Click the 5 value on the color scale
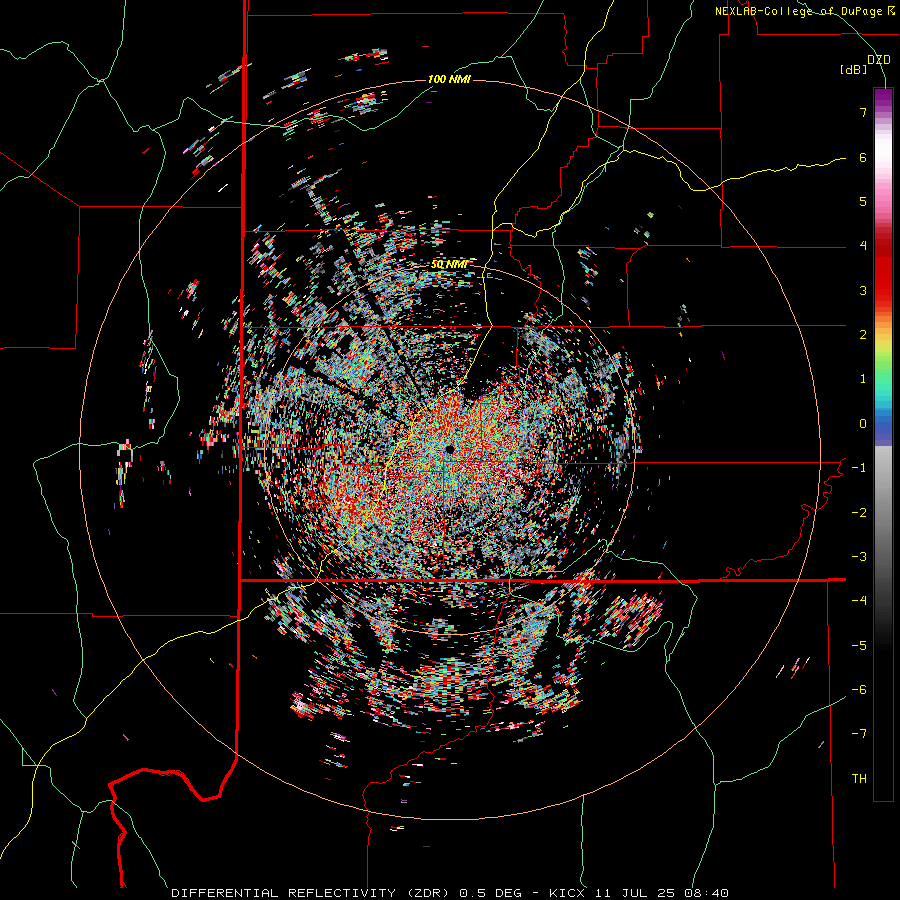 (863, 201)
